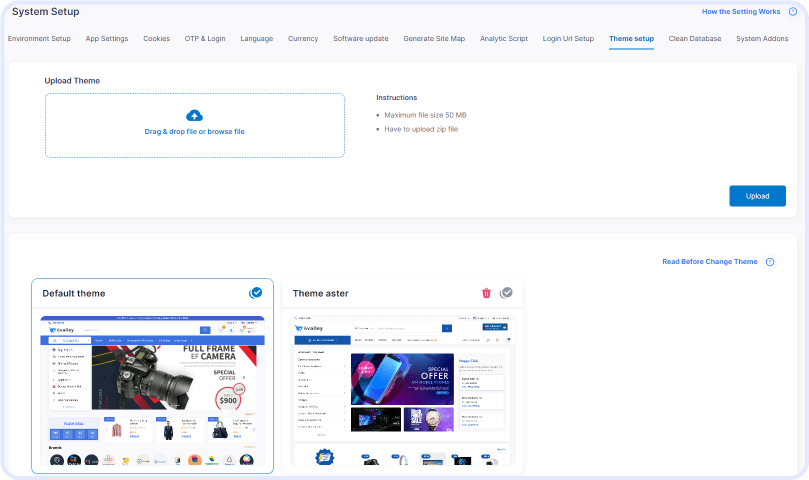Open the Generate Site Map tab
This screenshot has width=809, height=480.
click(434, 39)
